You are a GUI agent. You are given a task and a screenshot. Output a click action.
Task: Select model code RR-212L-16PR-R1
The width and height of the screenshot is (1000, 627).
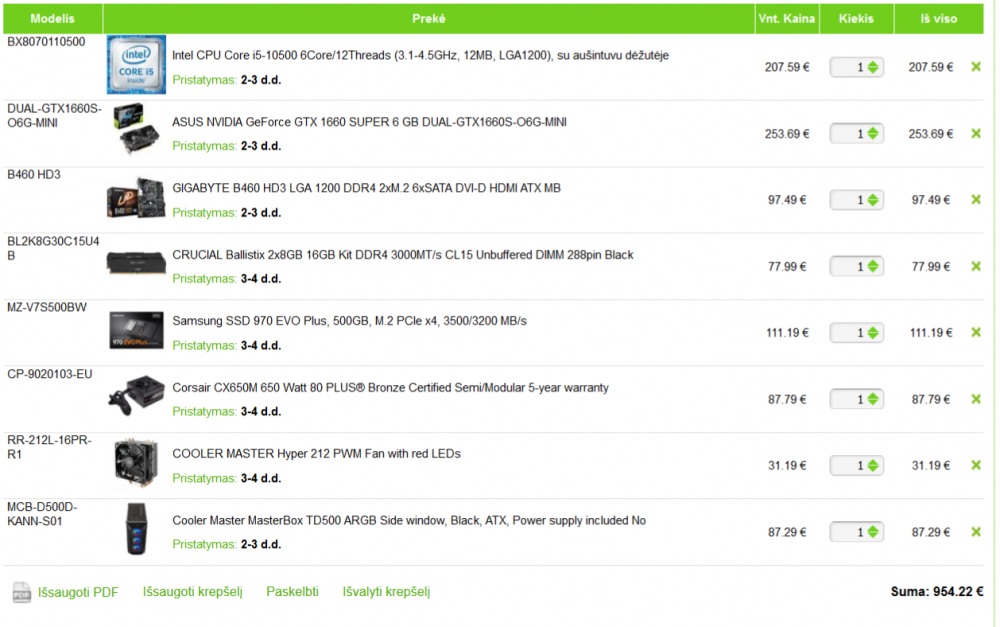49,447
